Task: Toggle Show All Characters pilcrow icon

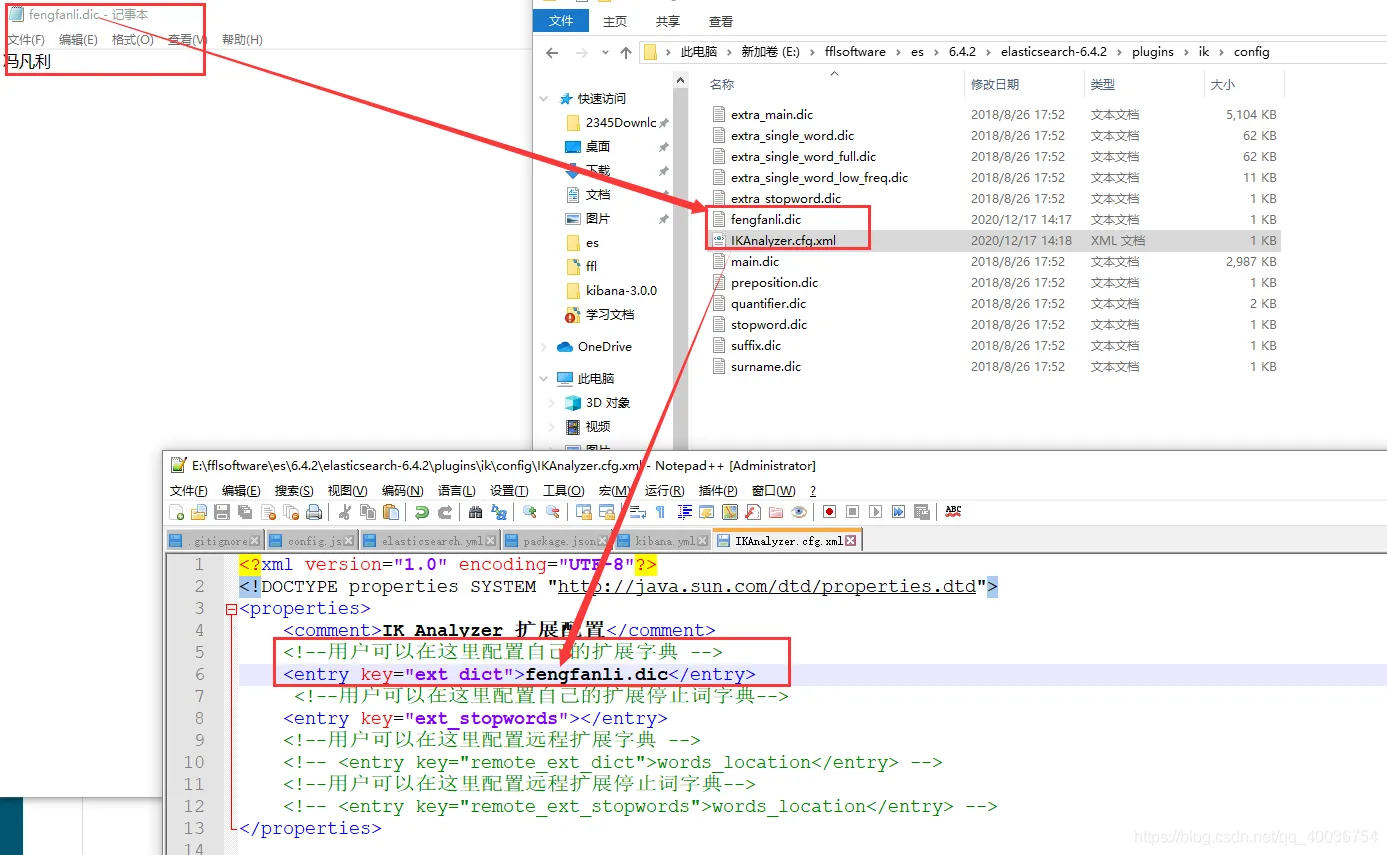Action: pyautogui.click(x=660, y=512)
